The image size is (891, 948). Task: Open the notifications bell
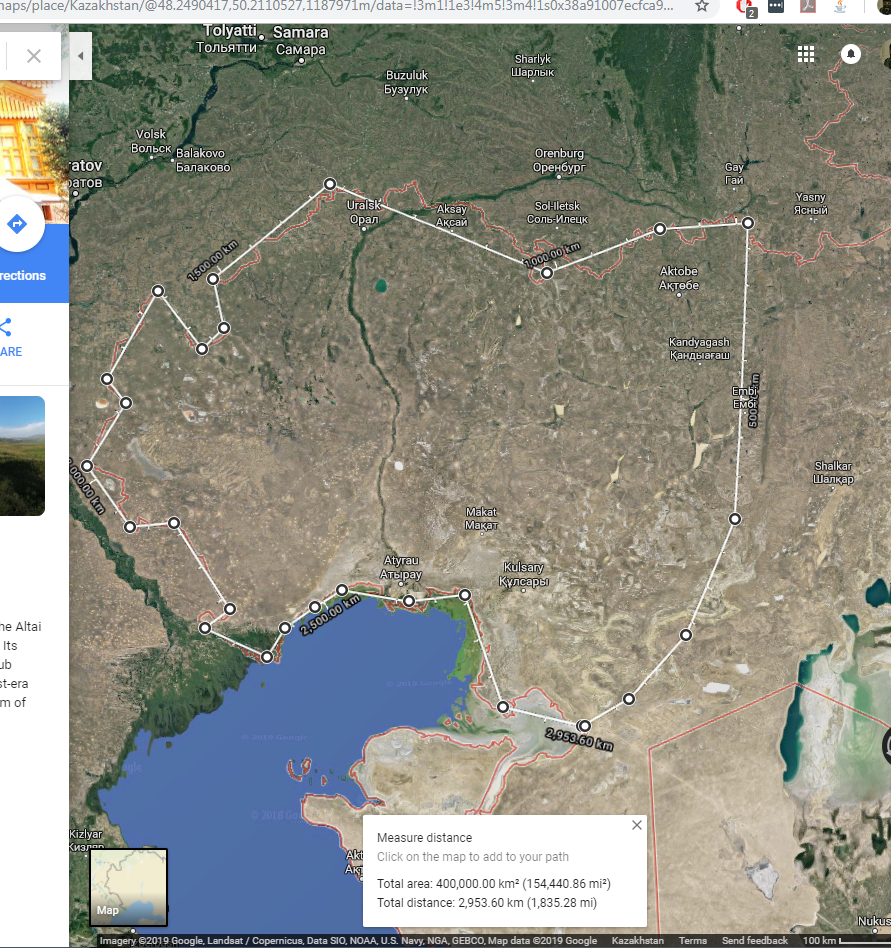tap(851, 54)
